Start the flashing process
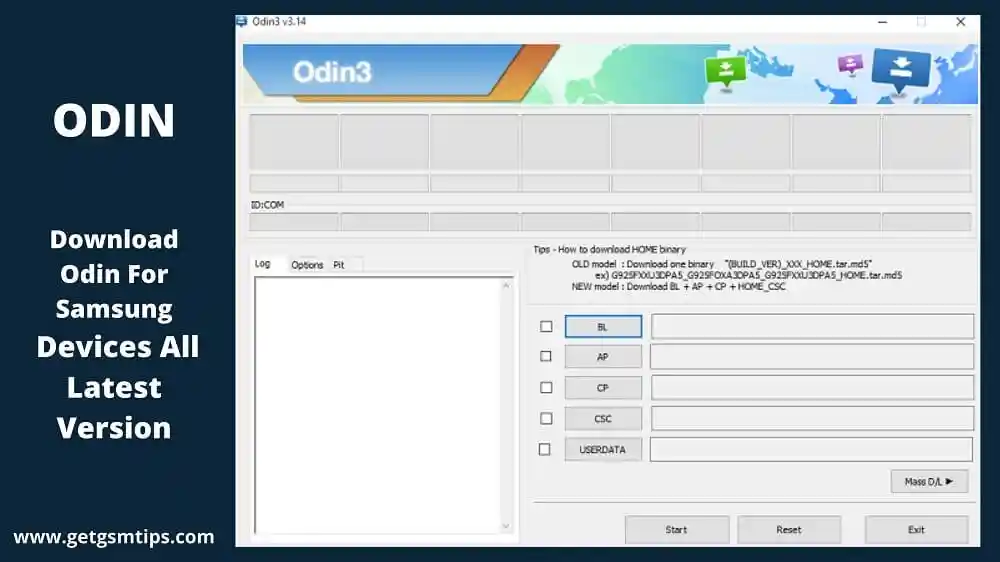Viewport: 1000px width, 562px height. (x=677, y=530)
